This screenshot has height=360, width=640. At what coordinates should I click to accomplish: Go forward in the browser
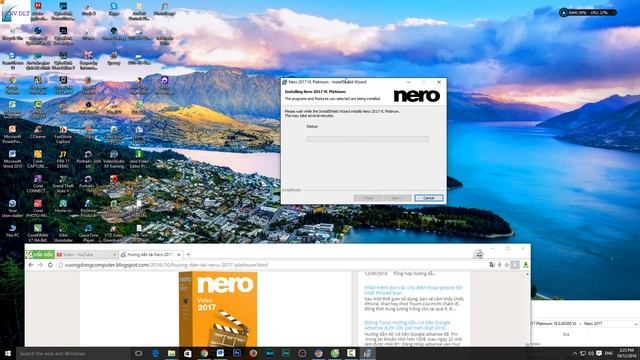[x=40, y=265]
